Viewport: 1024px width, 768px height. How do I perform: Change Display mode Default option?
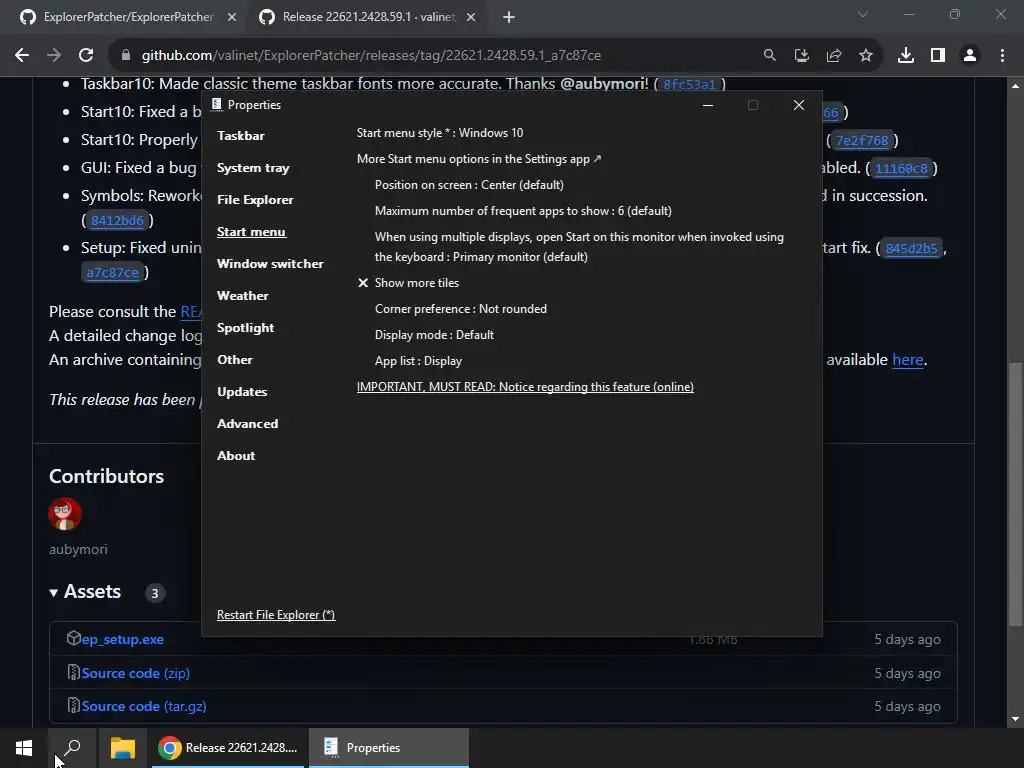[x=434, y=335]
